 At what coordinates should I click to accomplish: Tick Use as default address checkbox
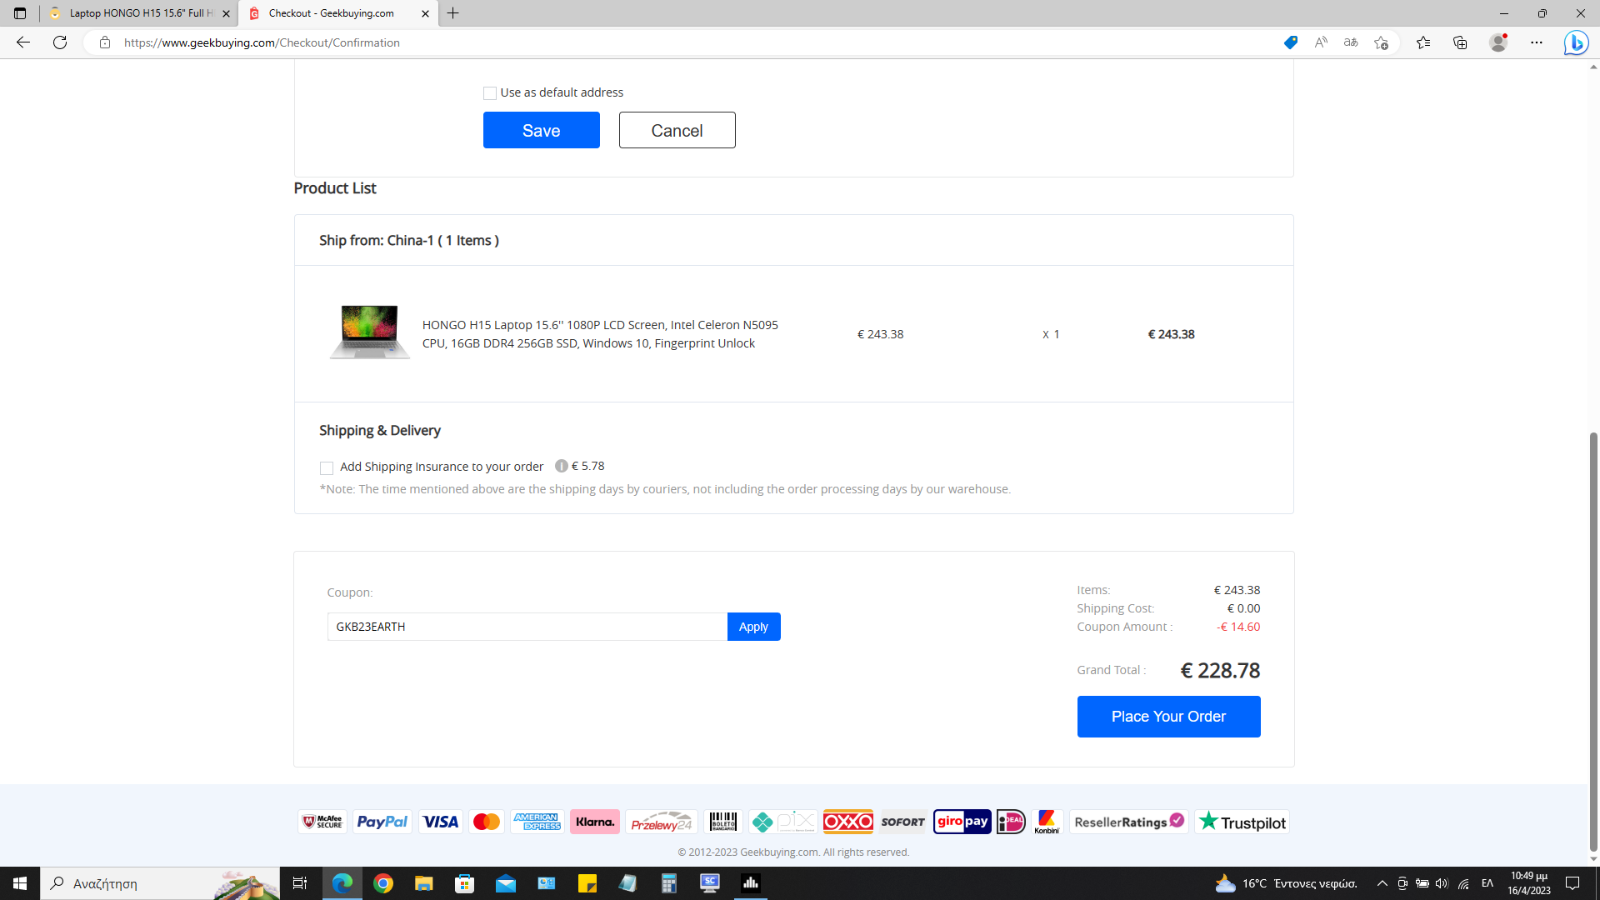490,93
